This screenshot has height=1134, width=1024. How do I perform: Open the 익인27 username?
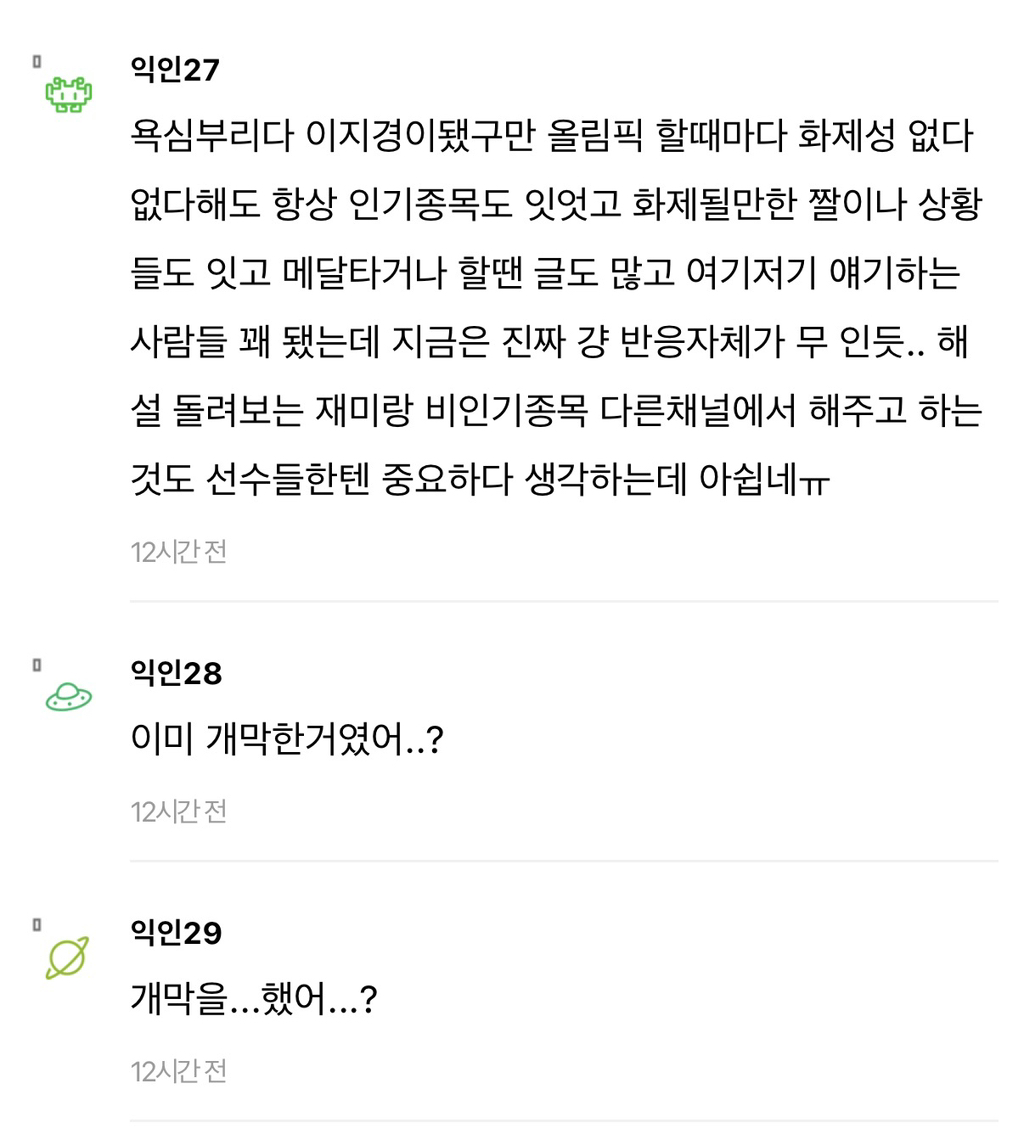pyautogui.click(x=175, y=70)
